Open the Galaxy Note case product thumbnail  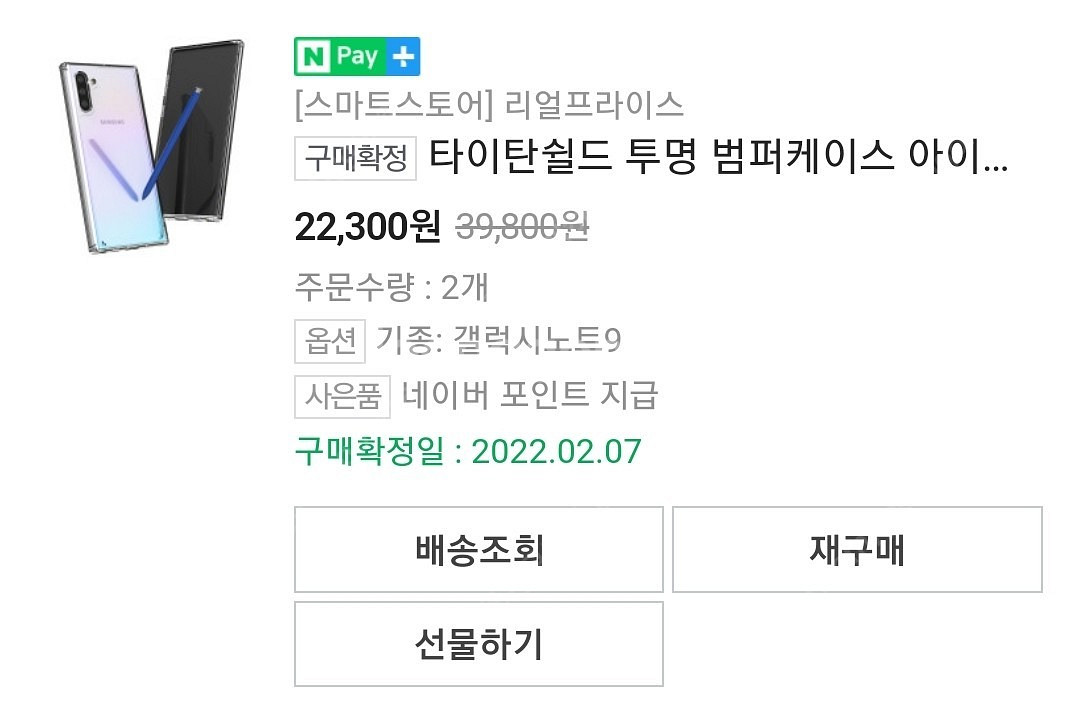pyautogui.click(x=151, y=147)
